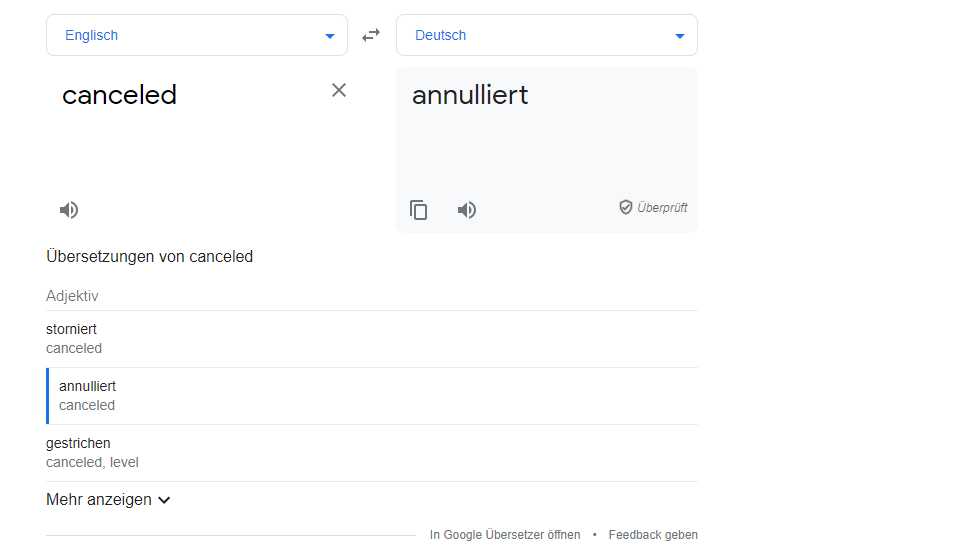
Task: Click the 'Englisch' language label
Action: (92, 35)
